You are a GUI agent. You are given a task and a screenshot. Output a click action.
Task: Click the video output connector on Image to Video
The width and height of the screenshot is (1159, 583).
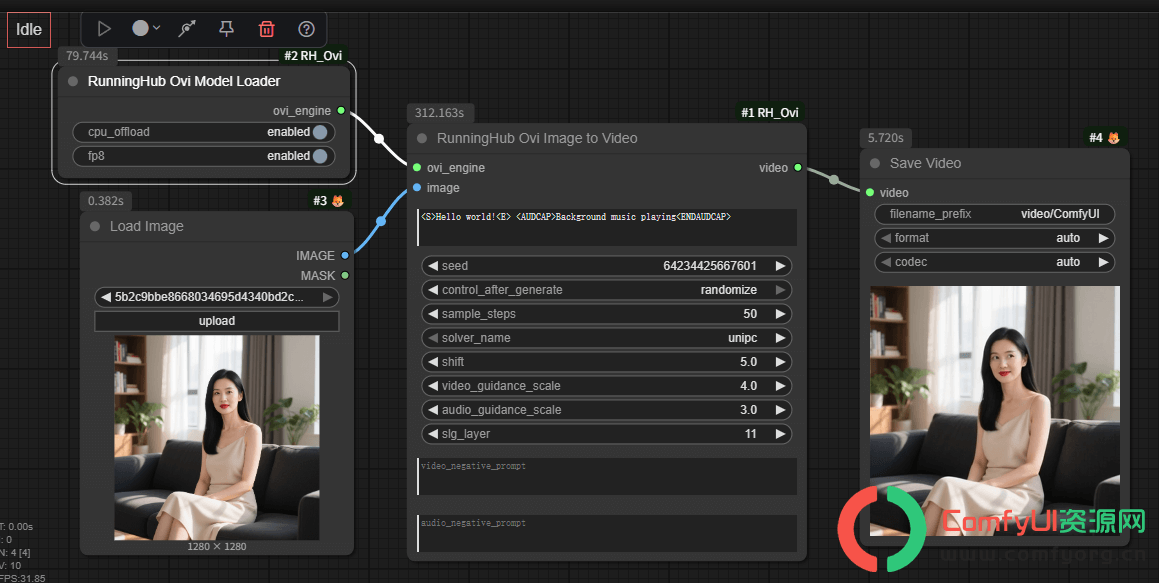(798, 168)
